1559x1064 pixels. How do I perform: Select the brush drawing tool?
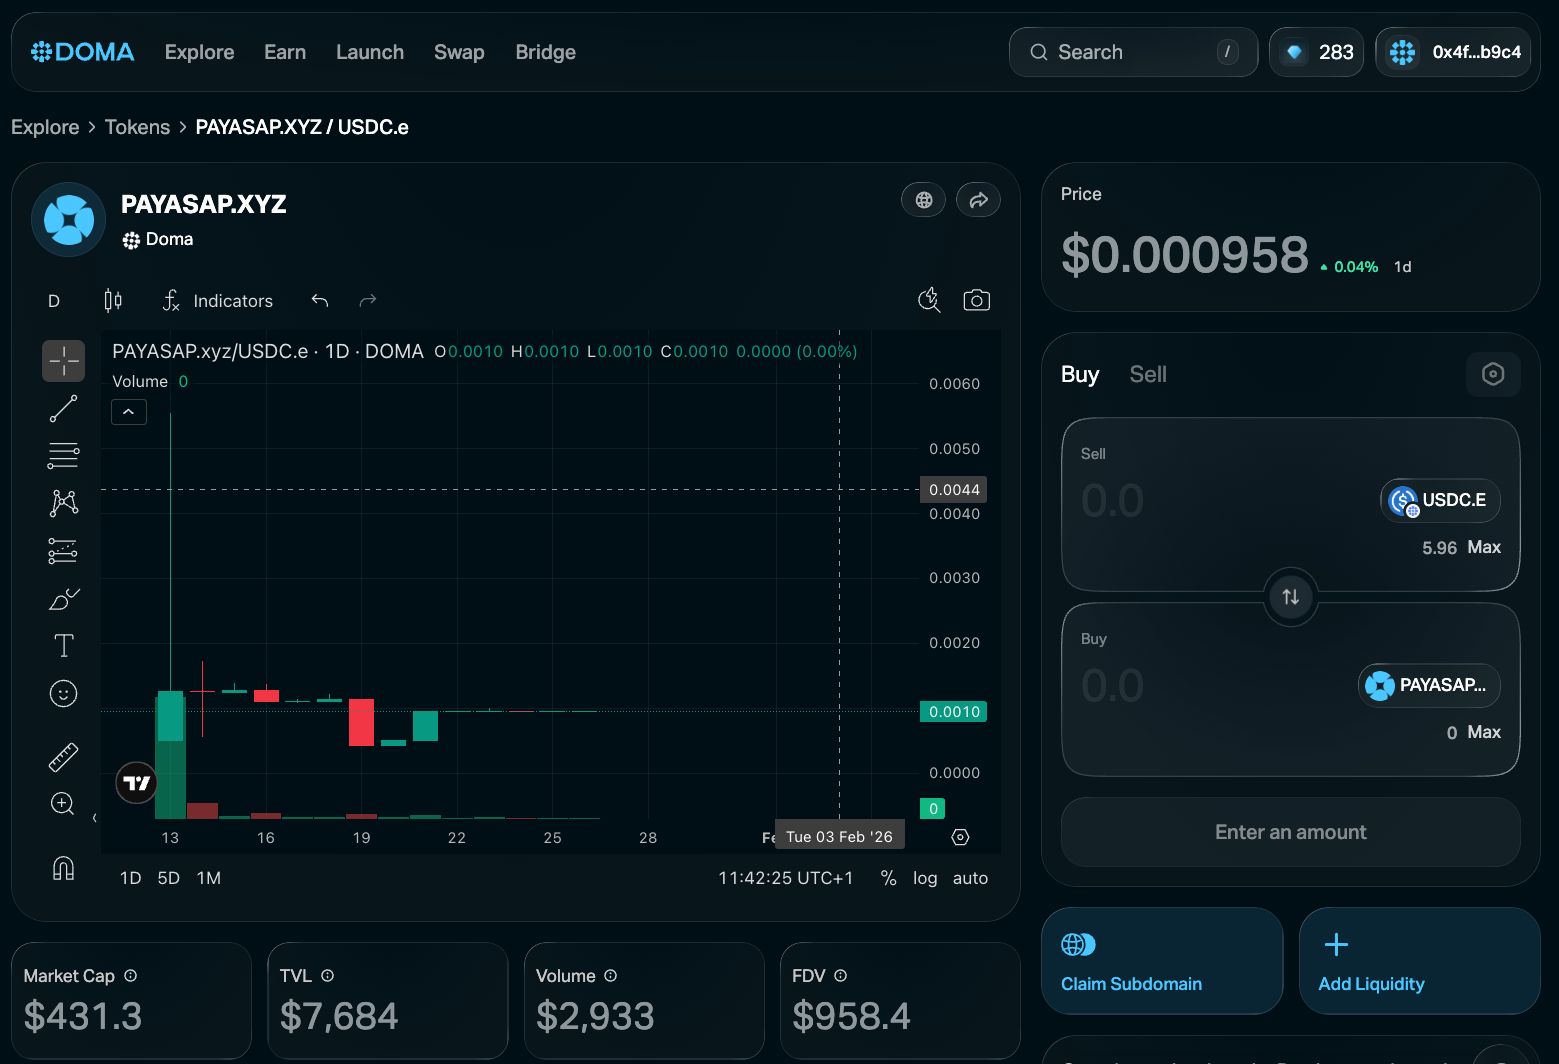pos(63,599)
